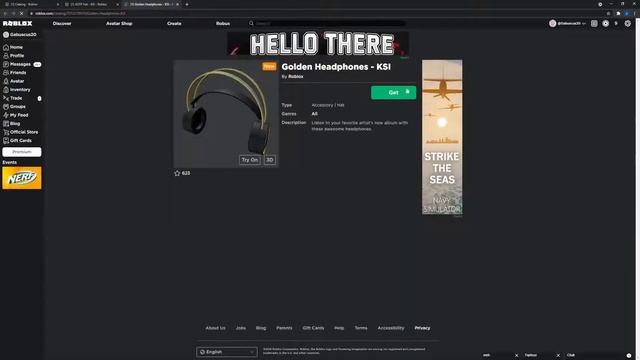Open a new browser tab with the plus button

(187, 4)
